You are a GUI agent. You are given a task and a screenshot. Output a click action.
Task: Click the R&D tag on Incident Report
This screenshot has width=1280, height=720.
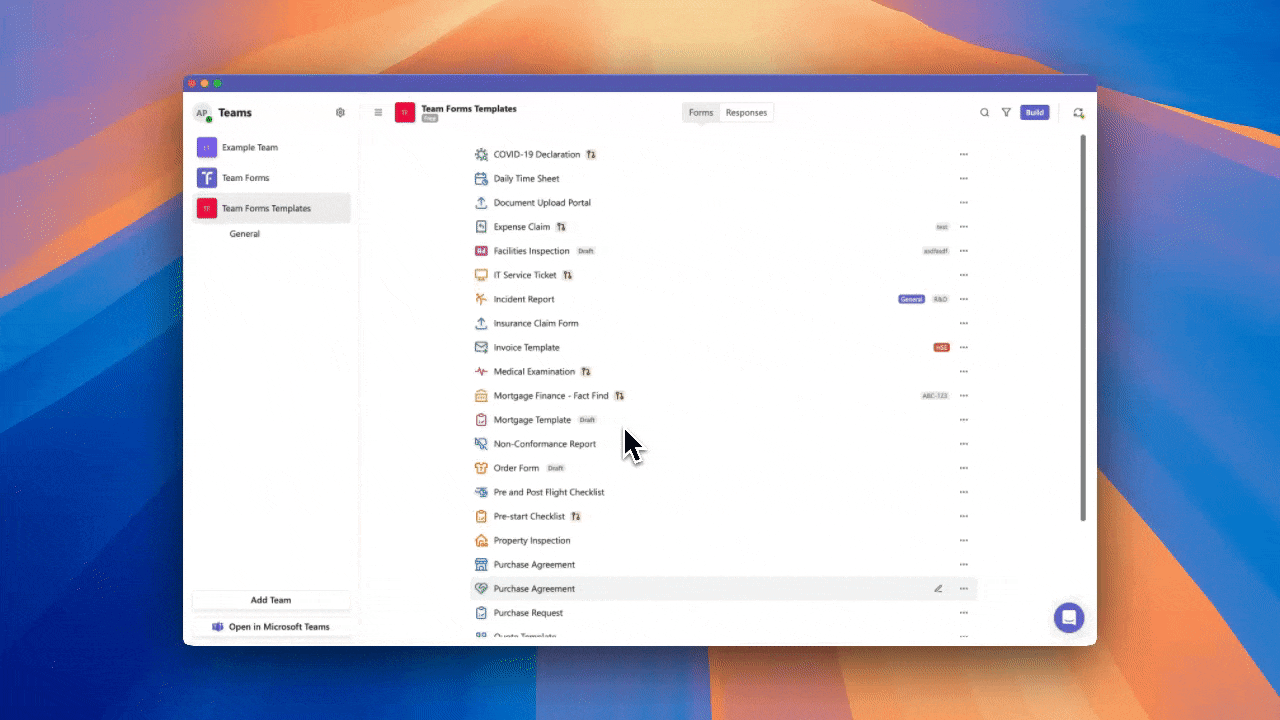[x=940, y=299]
